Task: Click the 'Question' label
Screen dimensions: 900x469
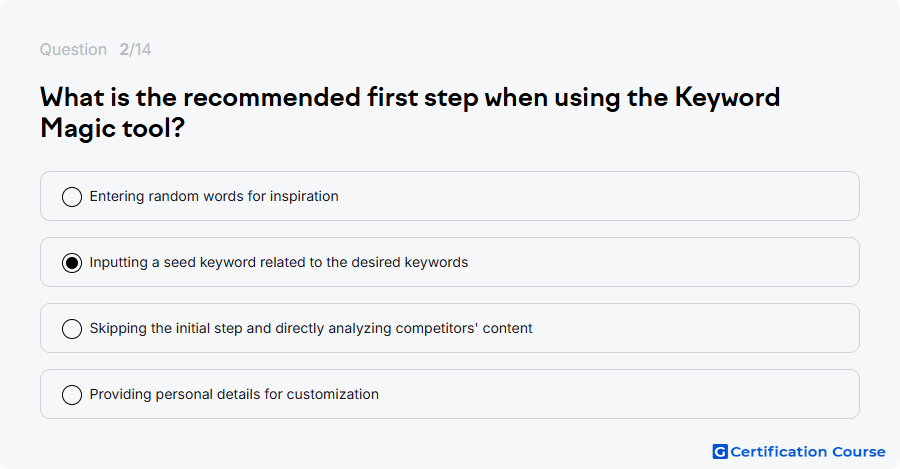Action: coord(73,49)
